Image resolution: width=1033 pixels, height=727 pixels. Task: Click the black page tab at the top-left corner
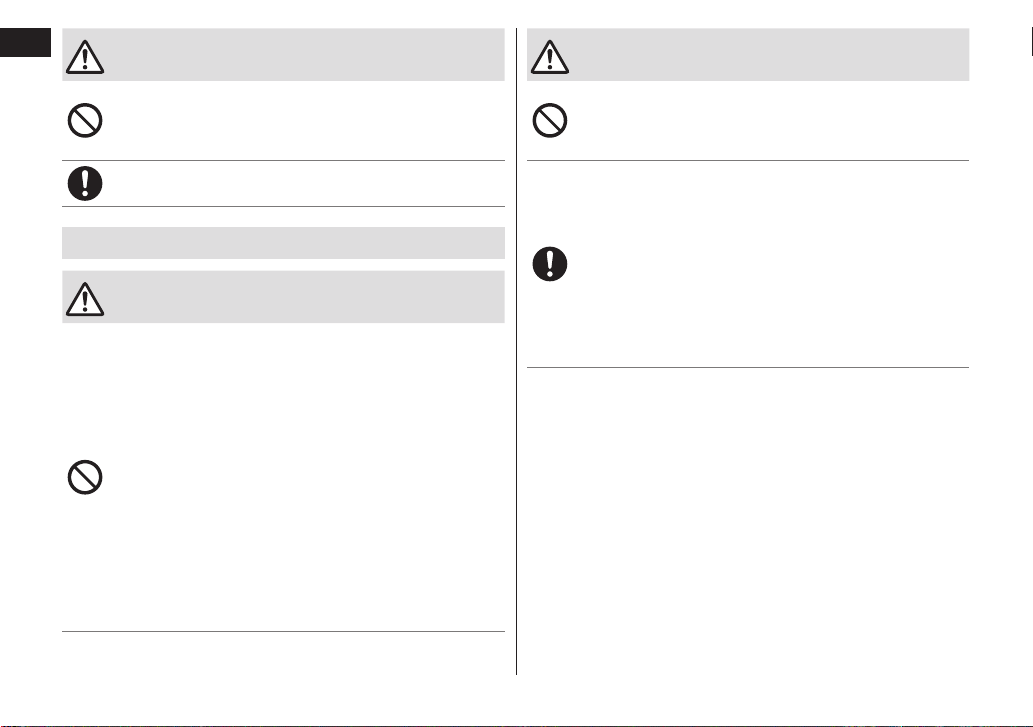pyautogui.click(x=26, y=43)
